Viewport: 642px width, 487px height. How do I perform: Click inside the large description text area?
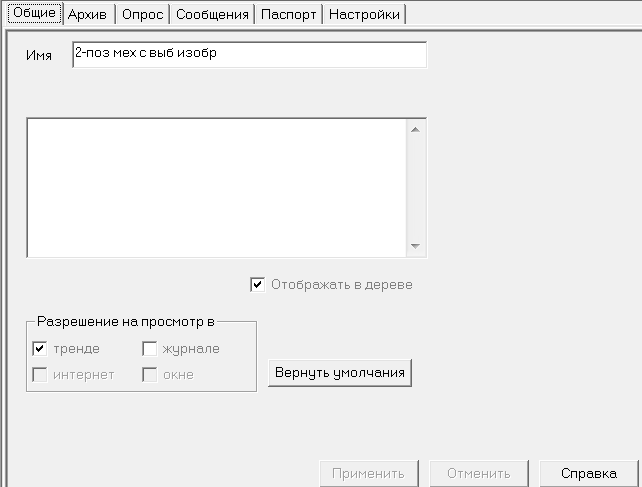[x=217, y=188]
